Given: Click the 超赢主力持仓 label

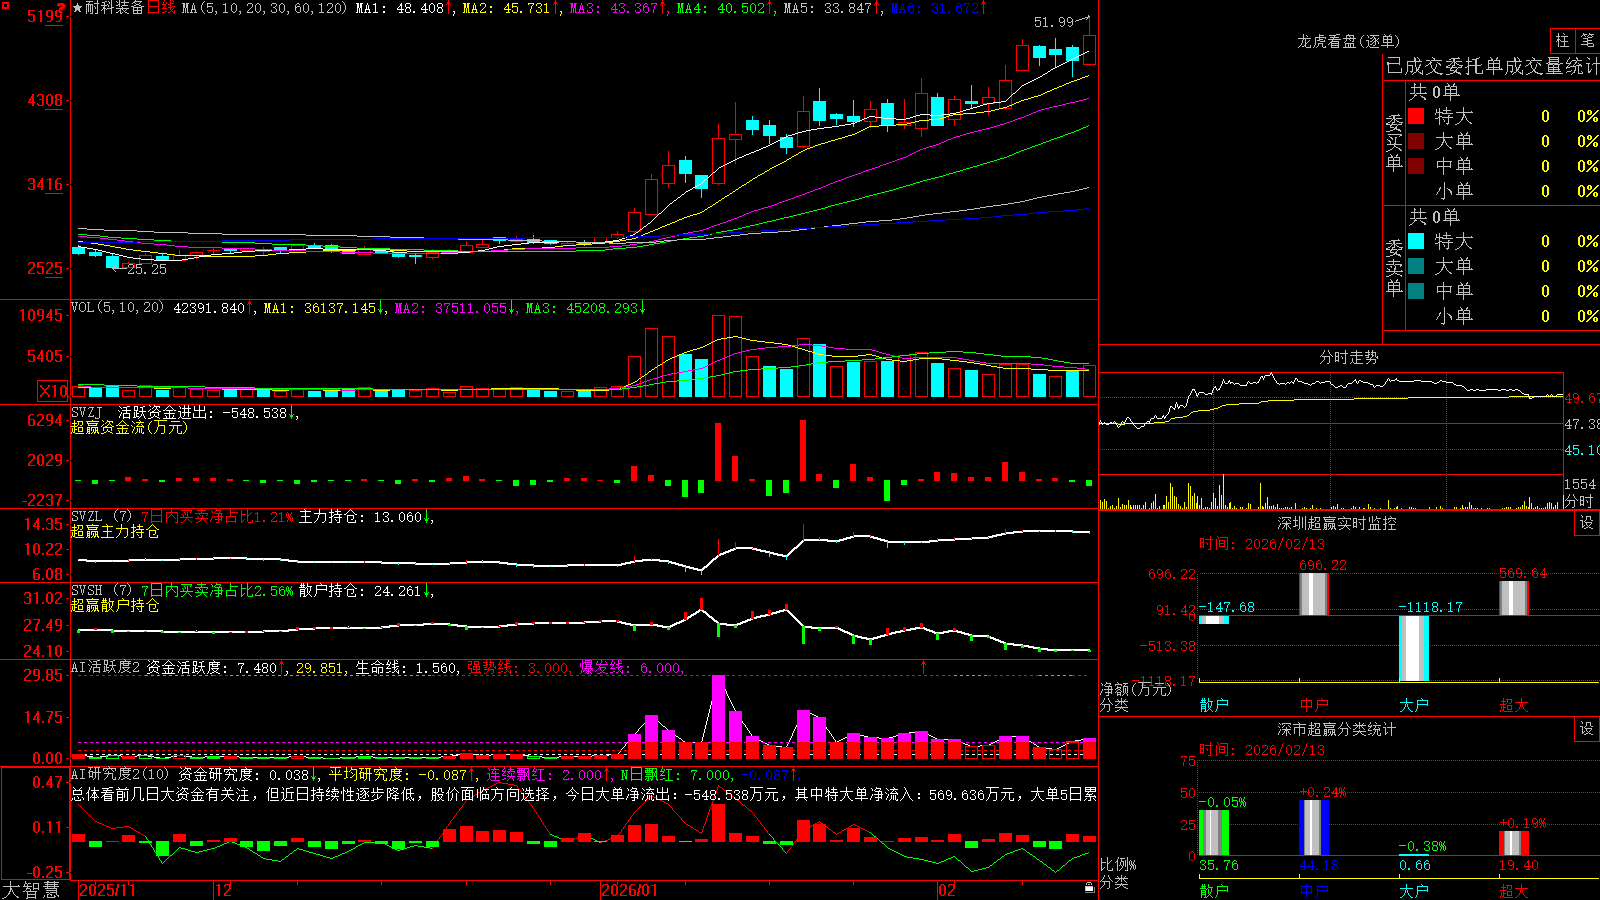Looking at the screenshot, I should tap(115, 531).
